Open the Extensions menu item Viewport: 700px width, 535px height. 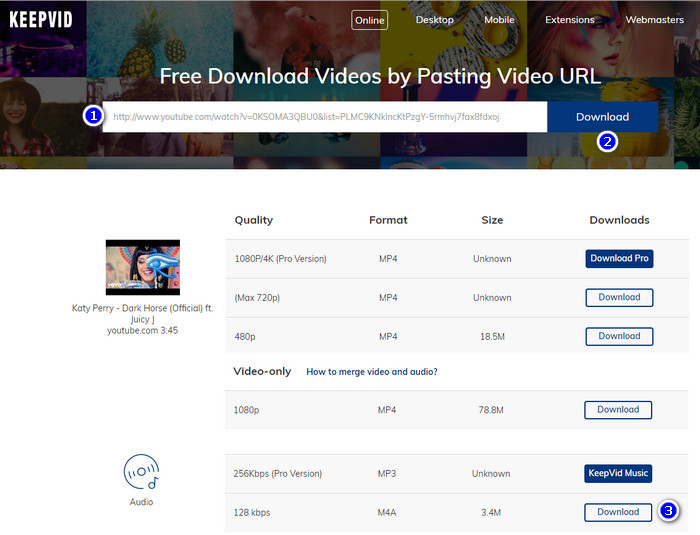tap(570, 20)
